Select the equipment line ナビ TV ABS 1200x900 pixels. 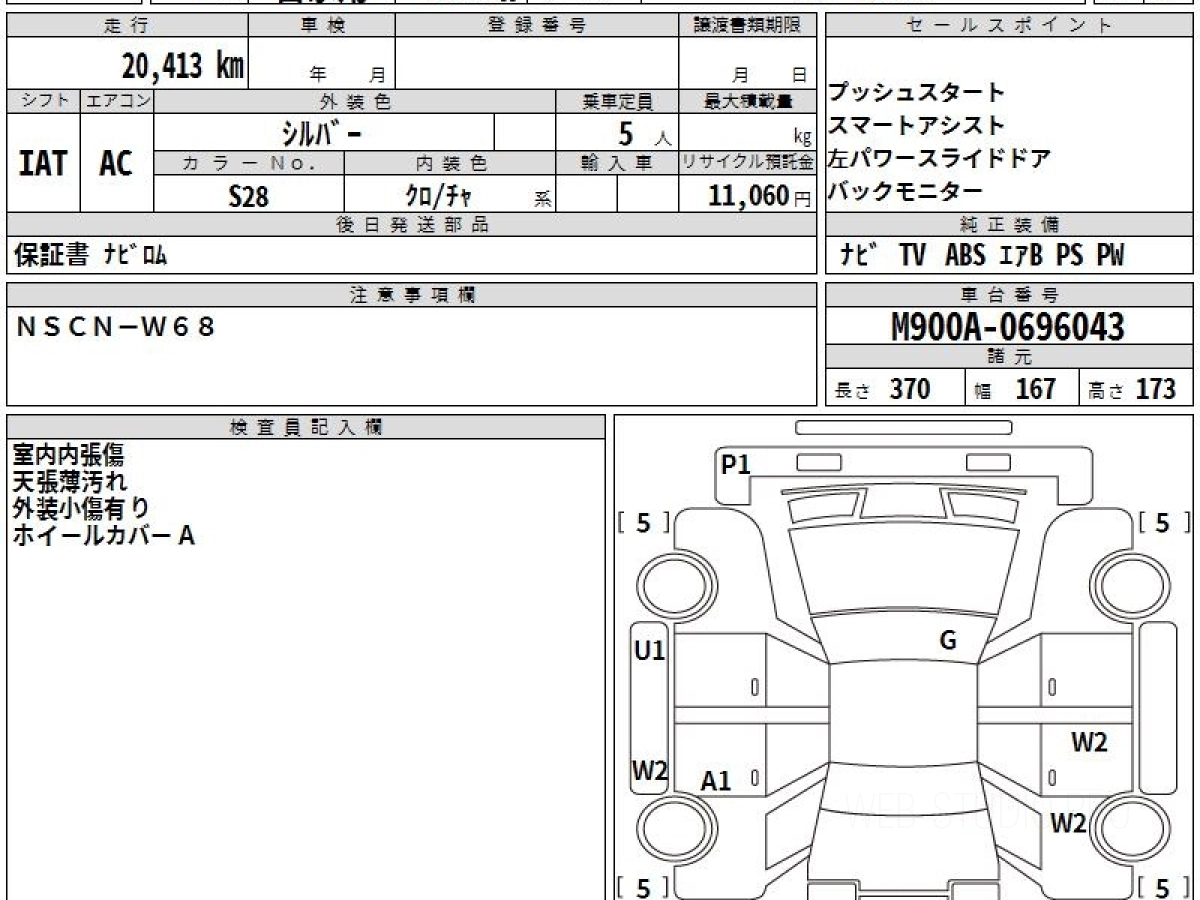click(x=983, y=256)
